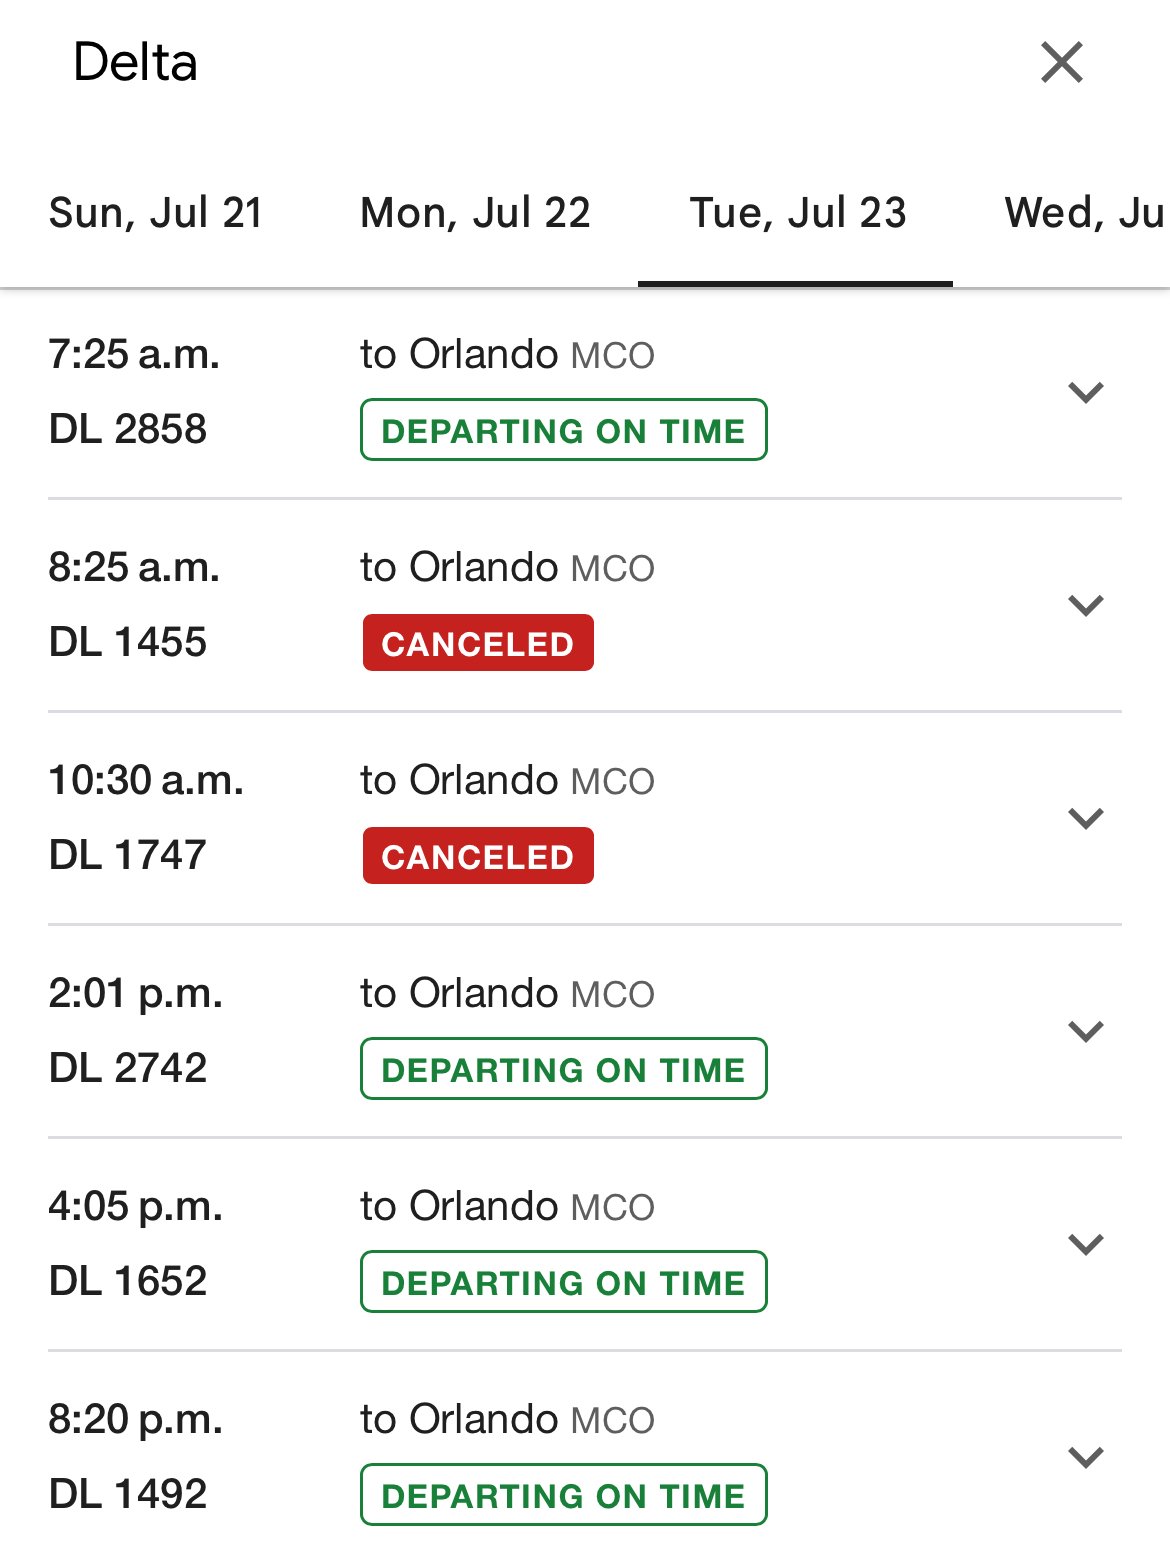Click the 10:30 a.m. departure time

click(x=146, y=780)
